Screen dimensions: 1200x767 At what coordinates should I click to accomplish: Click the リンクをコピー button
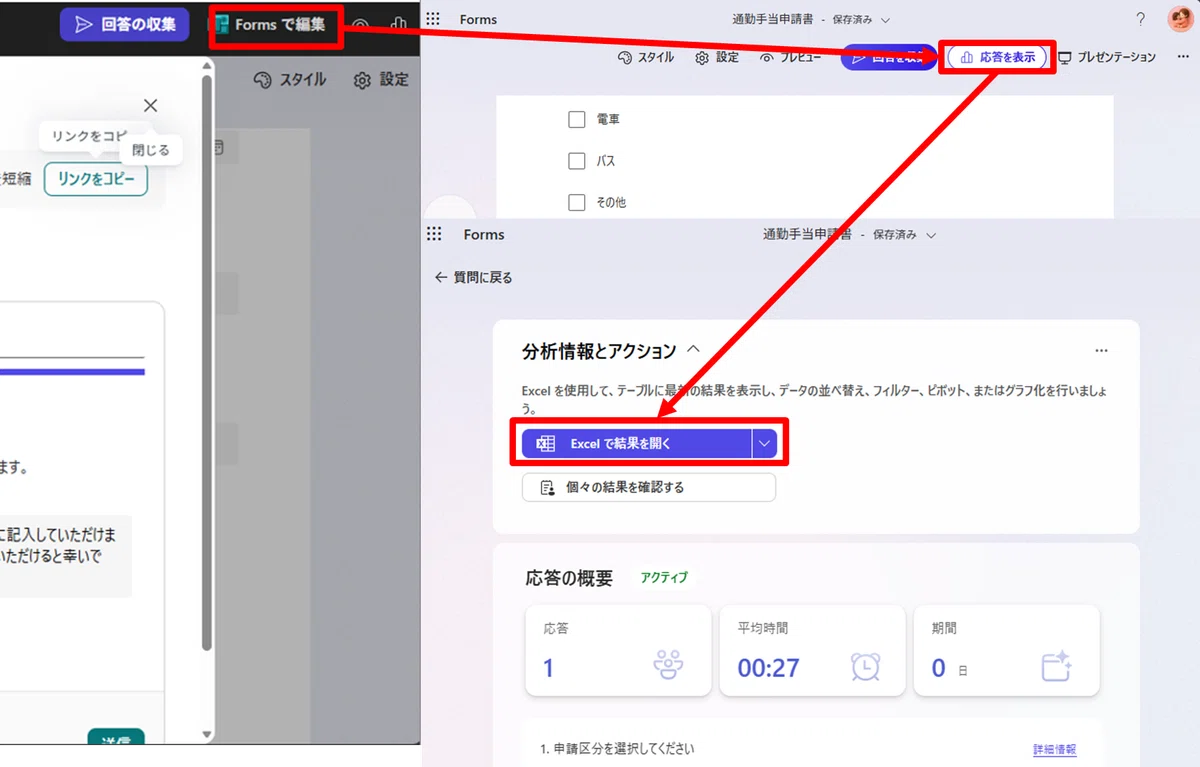point(96,179)
